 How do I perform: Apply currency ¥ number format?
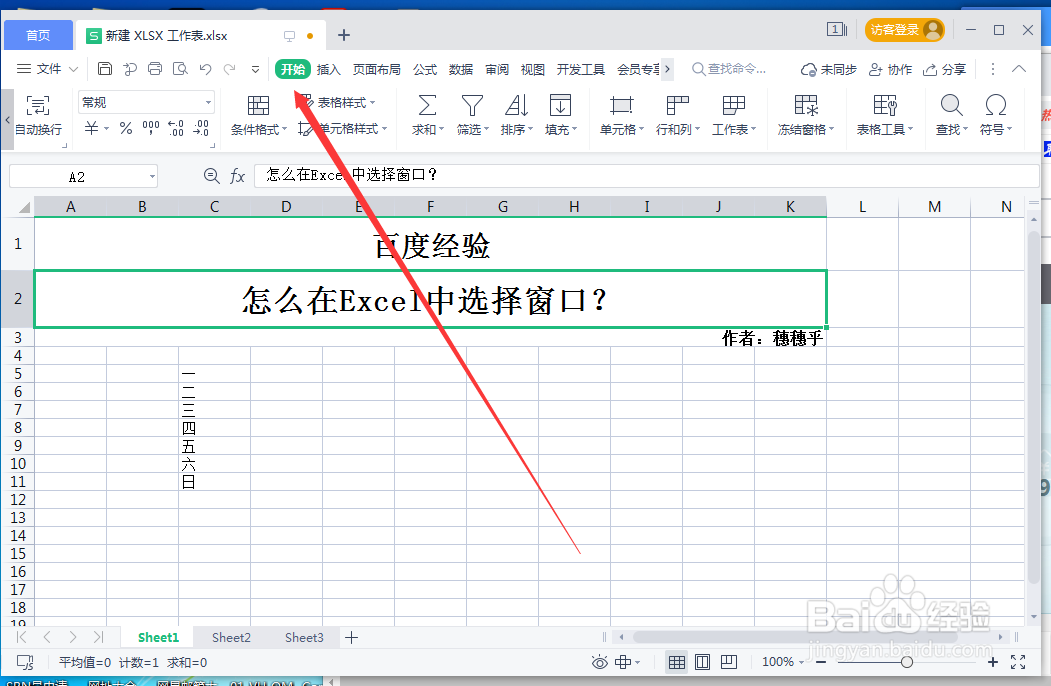click(x=92, y=127)
